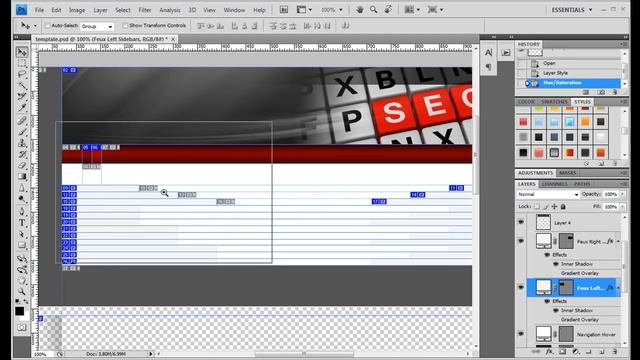Select the Zoom tool in toolbox
This screenshot has height=360, width=640.
(22, 291)
